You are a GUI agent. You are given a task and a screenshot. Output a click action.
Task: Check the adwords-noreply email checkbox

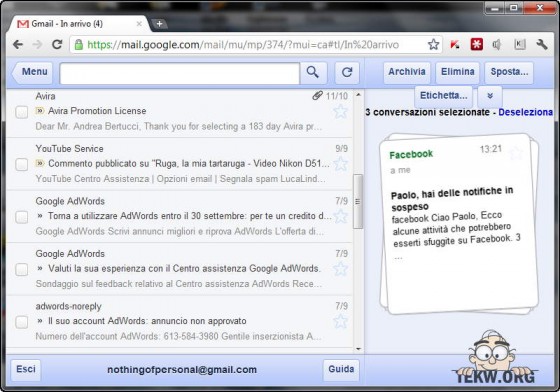click(21, 322)
